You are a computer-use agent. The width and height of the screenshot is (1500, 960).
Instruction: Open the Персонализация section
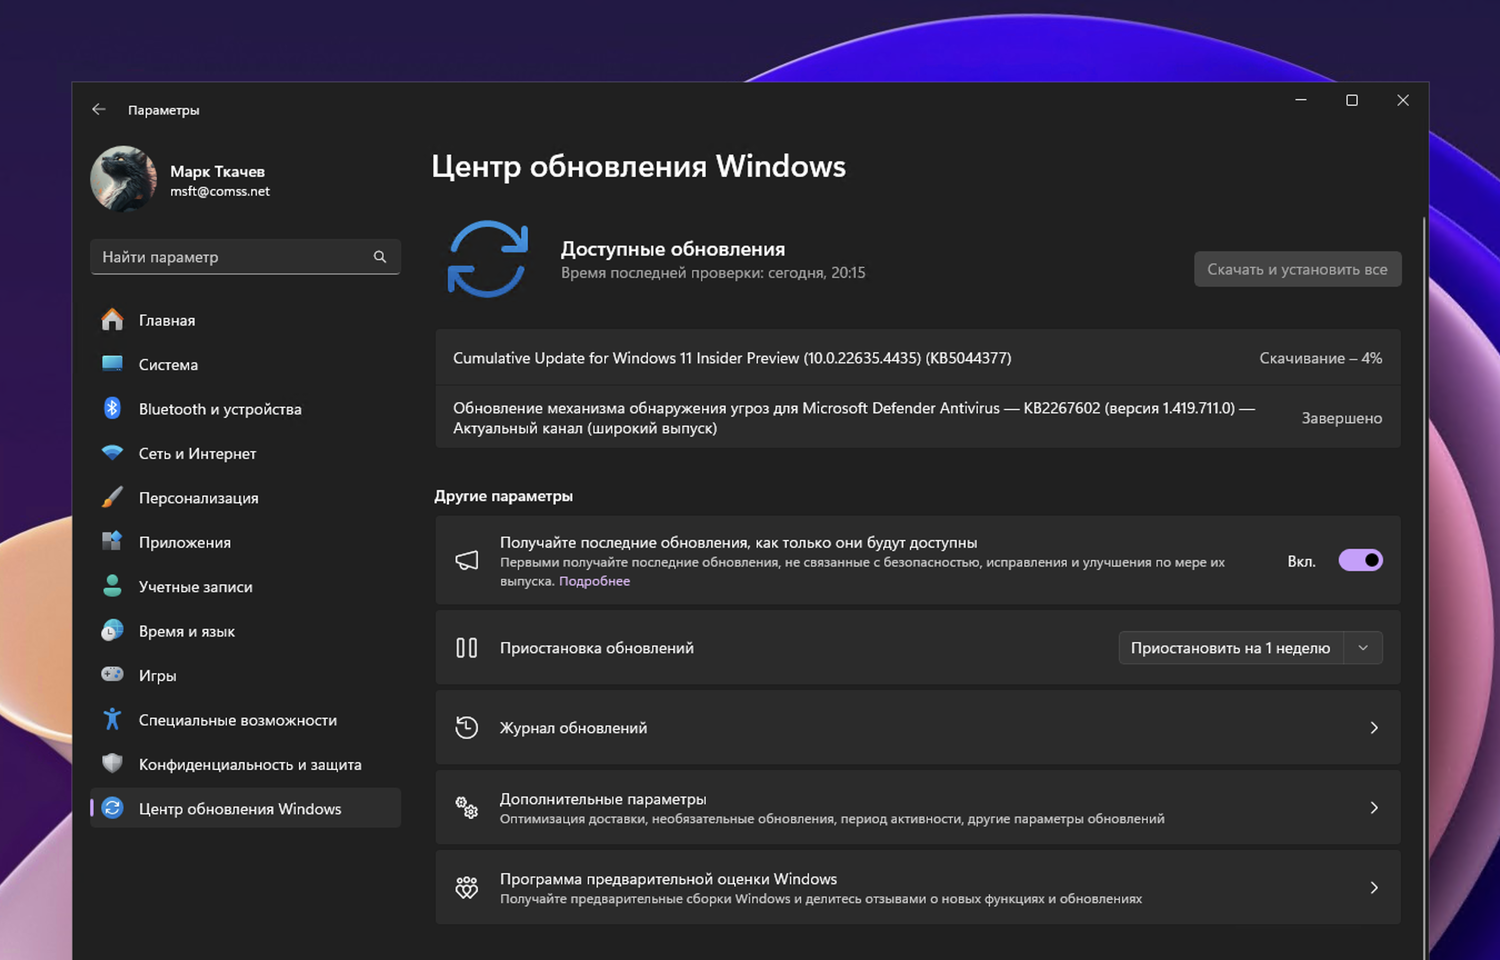(x=245, y=498)
